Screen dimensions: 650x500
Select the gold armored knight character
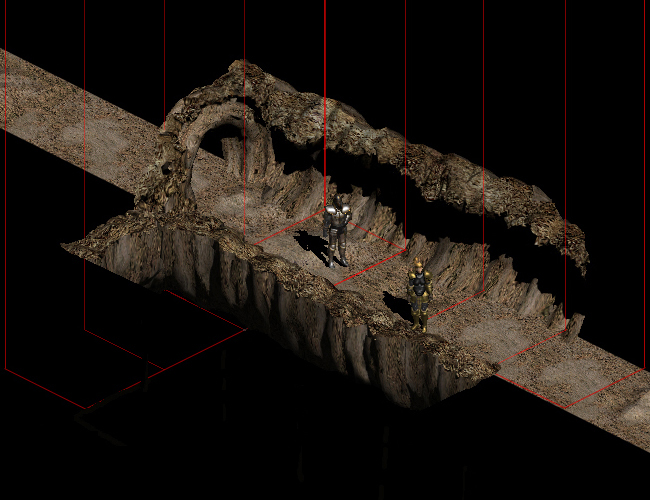(420, 295)
